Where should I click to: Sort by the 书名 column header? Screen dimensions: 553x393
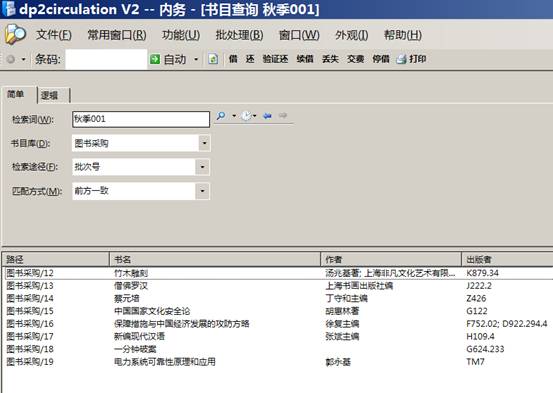click(x=215, y=259)
